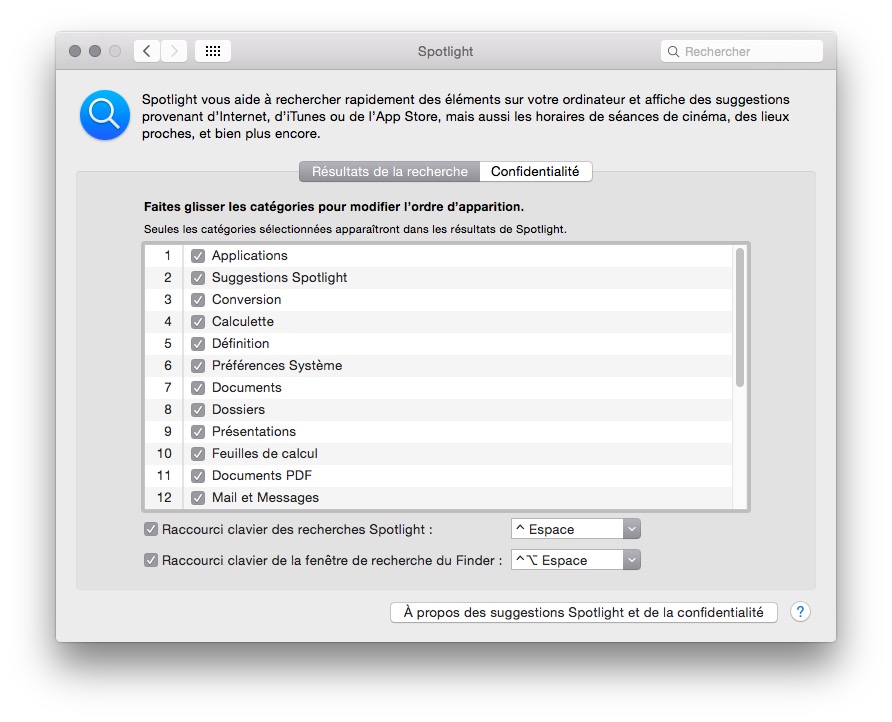Switch to Confidentialité tab
This screenshot has width=892, height=722.
click(535, 172)
